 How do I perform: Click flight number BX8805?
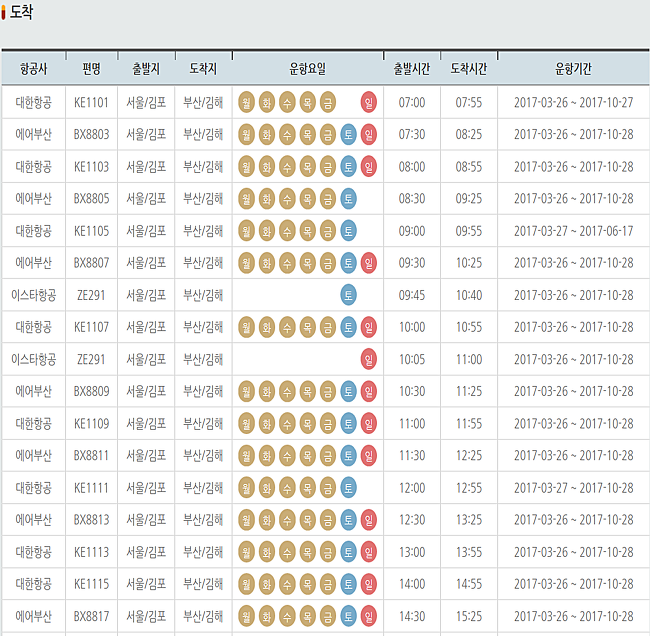pos(91,199)
